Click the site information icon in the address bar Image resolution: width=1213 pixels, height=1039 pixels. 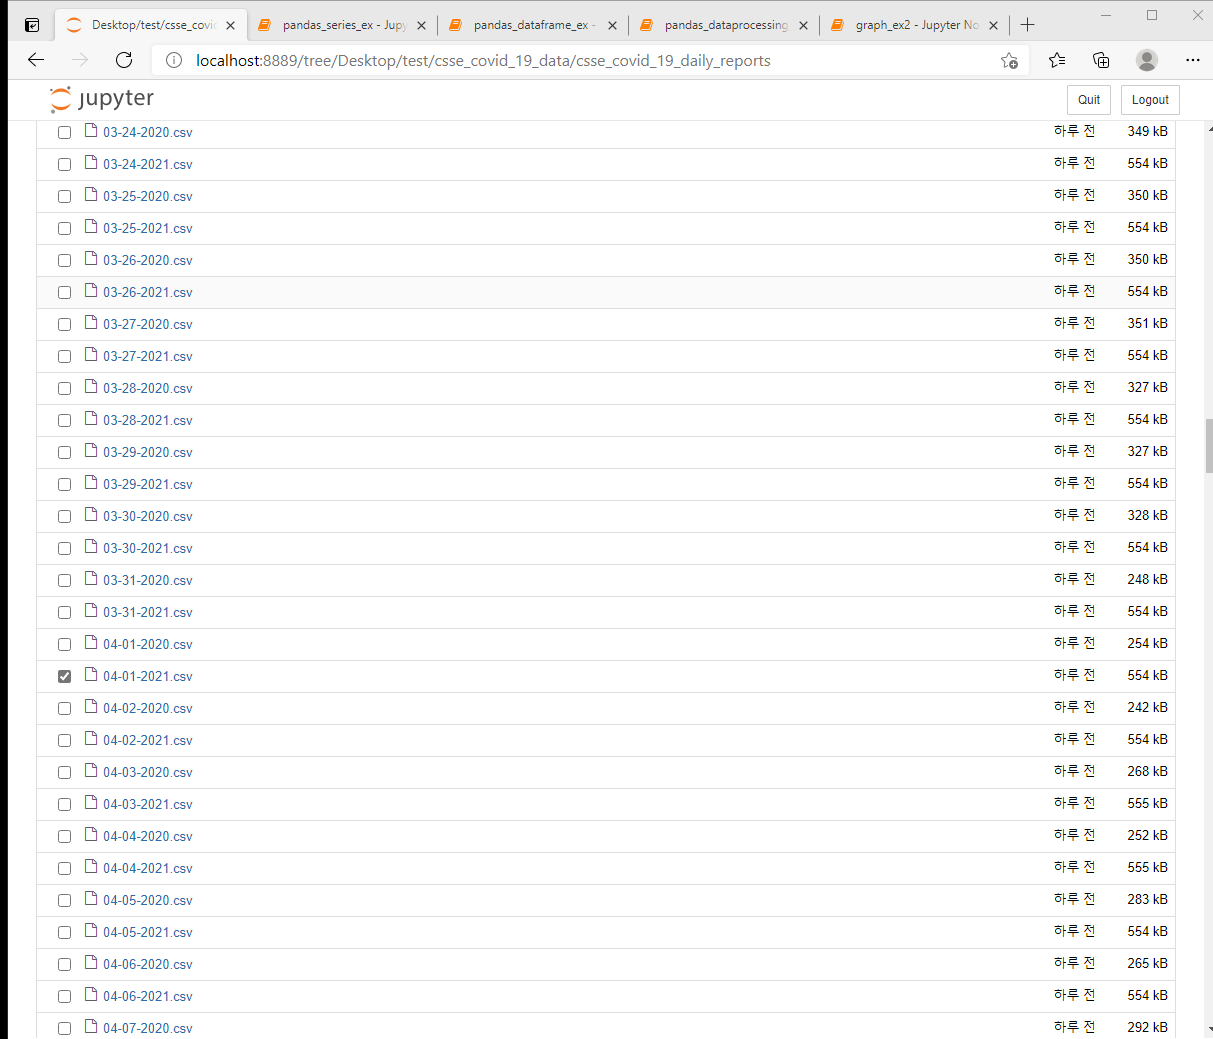tap(174, 60)
